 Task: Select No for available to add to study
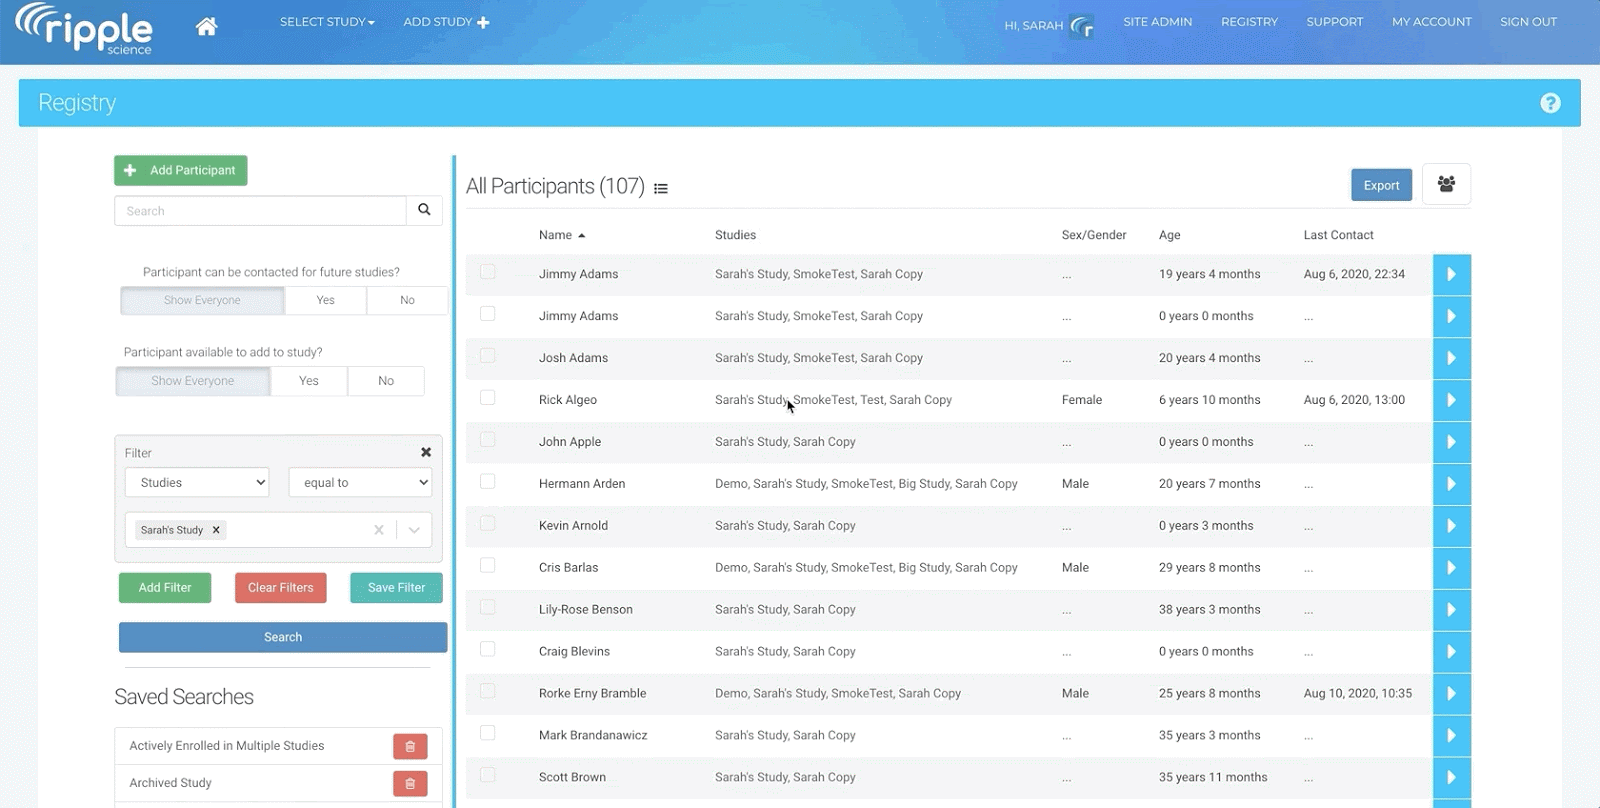[x=386, y=381]
